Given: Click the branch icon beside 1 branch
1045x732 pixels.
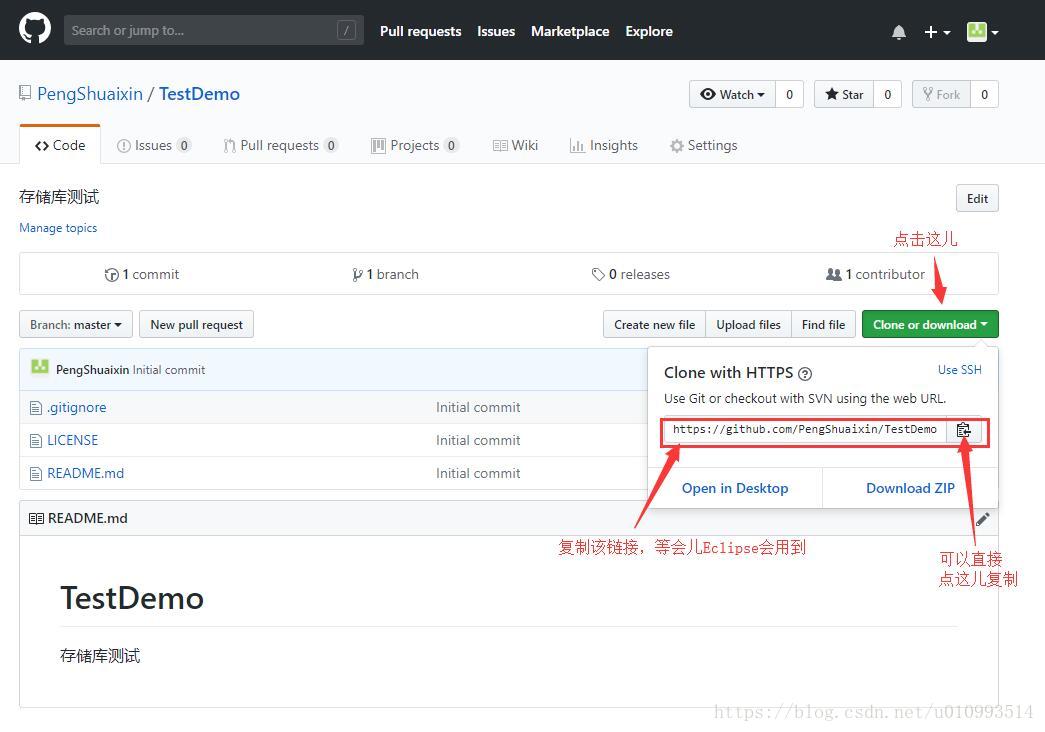Looking at the screenshot, I should coord(357,275).
